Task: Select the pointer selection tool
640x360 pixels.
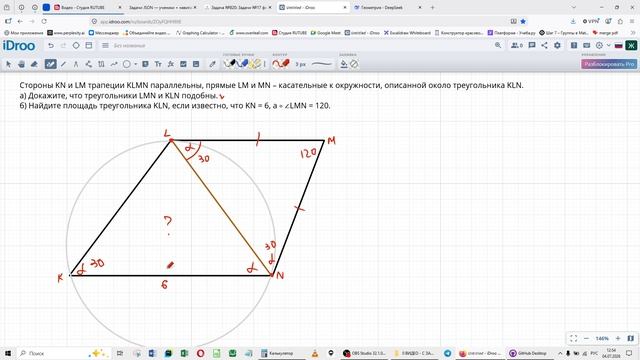Action: [x=8, y=64]
